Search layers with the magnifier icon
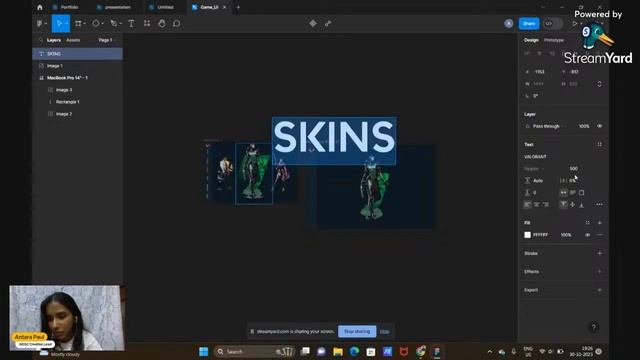Screen dimensions: 640x360 click(x=40, y=40)
